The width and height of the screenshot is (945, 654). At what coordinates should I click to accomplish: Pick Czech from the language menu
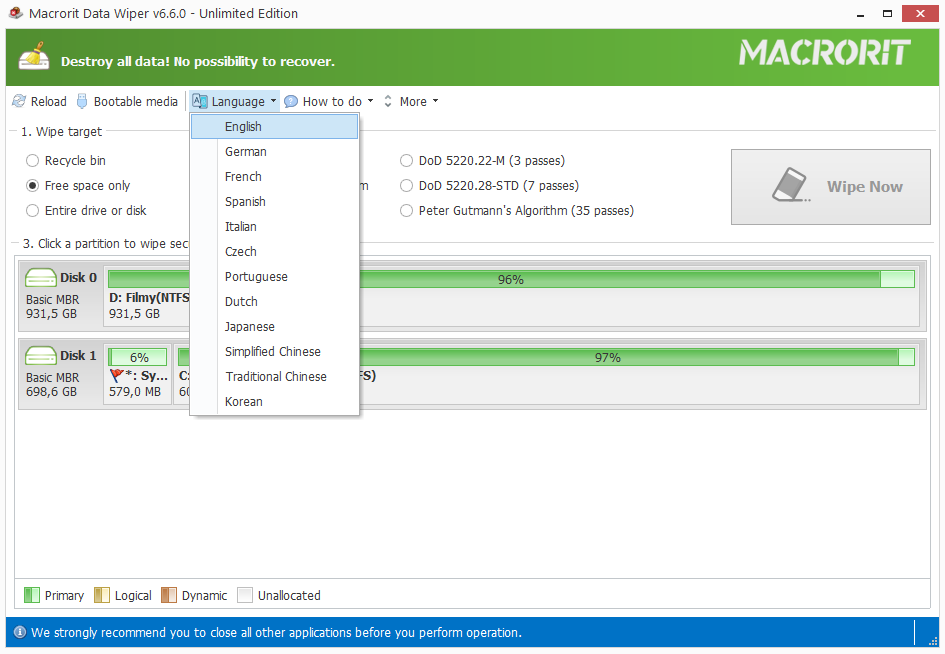(275, 252)
